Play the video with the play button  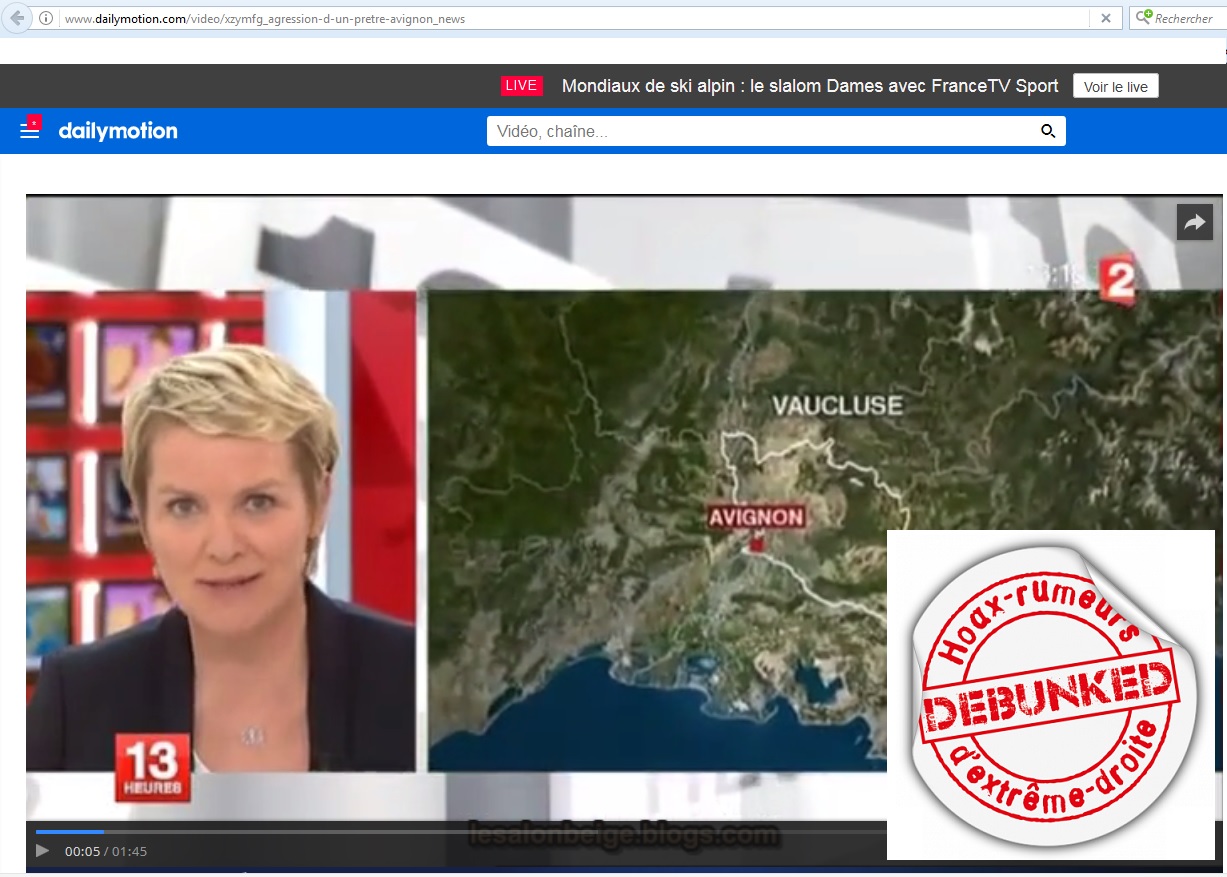point(42,851)
